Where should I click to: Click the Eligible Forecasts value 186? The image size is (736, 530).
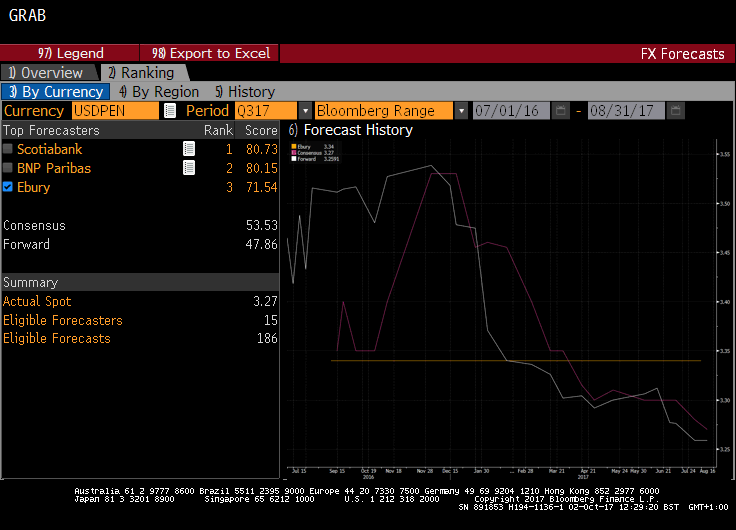(267, 338)
